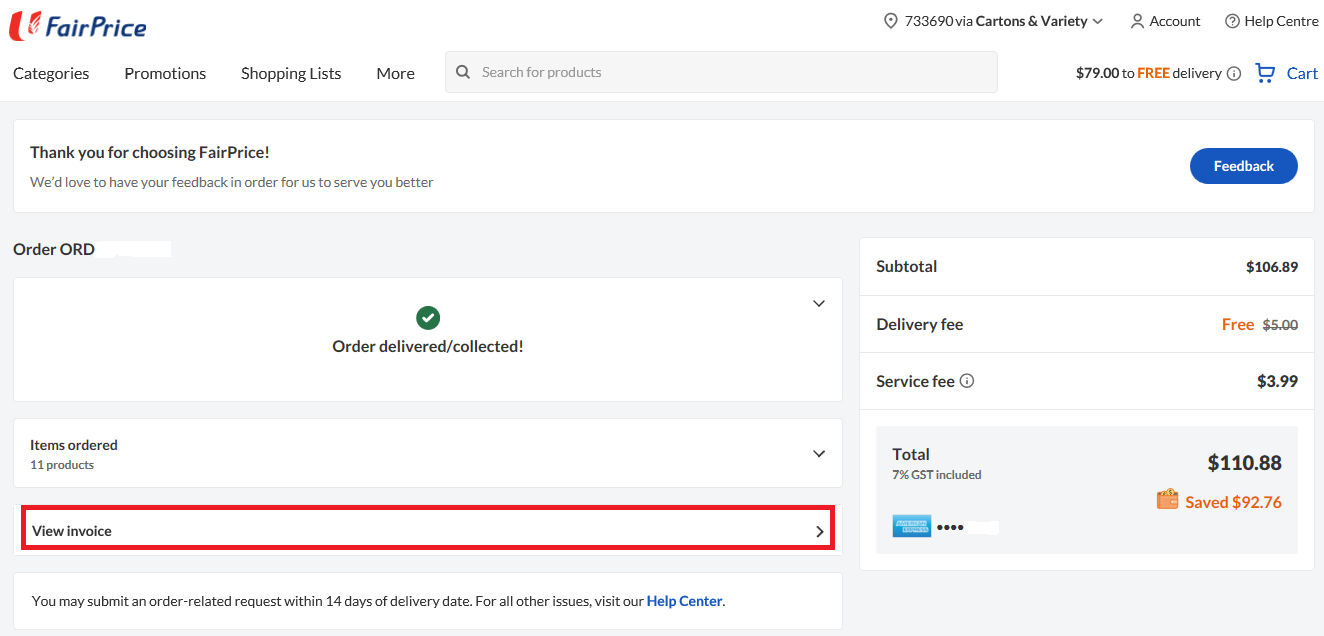Click View invoice text
The width and height of the screenshot is (1324, 636).
coord(72,531)
